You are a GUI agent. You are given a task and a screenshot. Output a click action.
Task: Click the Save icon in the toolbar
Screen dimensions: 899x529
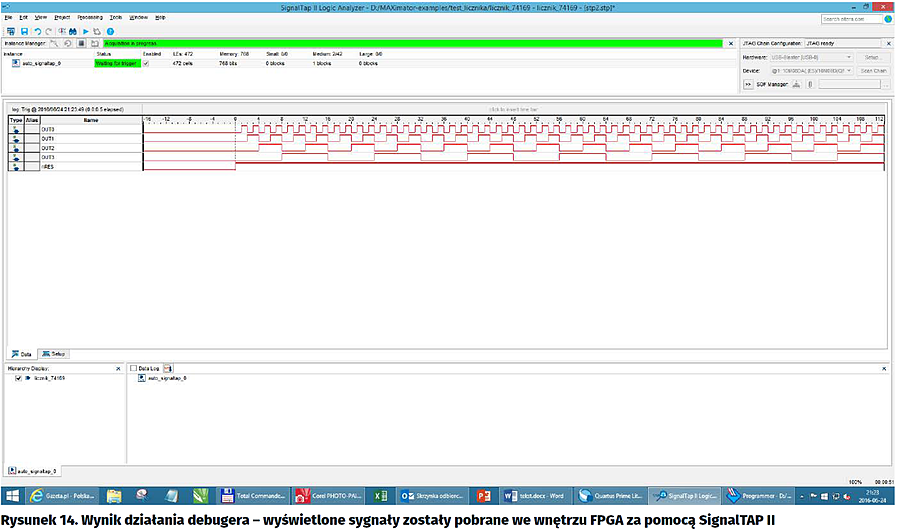[x=23, y=32]
